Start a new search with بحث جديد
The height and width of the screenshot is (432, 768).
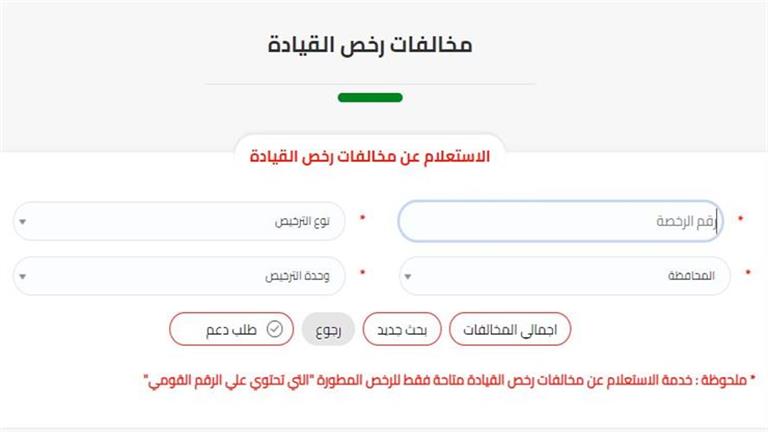pyautogui.click(x=401, y=328)
